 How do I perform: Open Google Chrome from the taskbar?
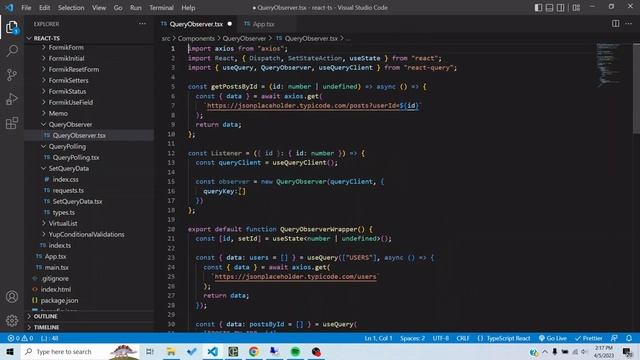(x=254, y=351)
